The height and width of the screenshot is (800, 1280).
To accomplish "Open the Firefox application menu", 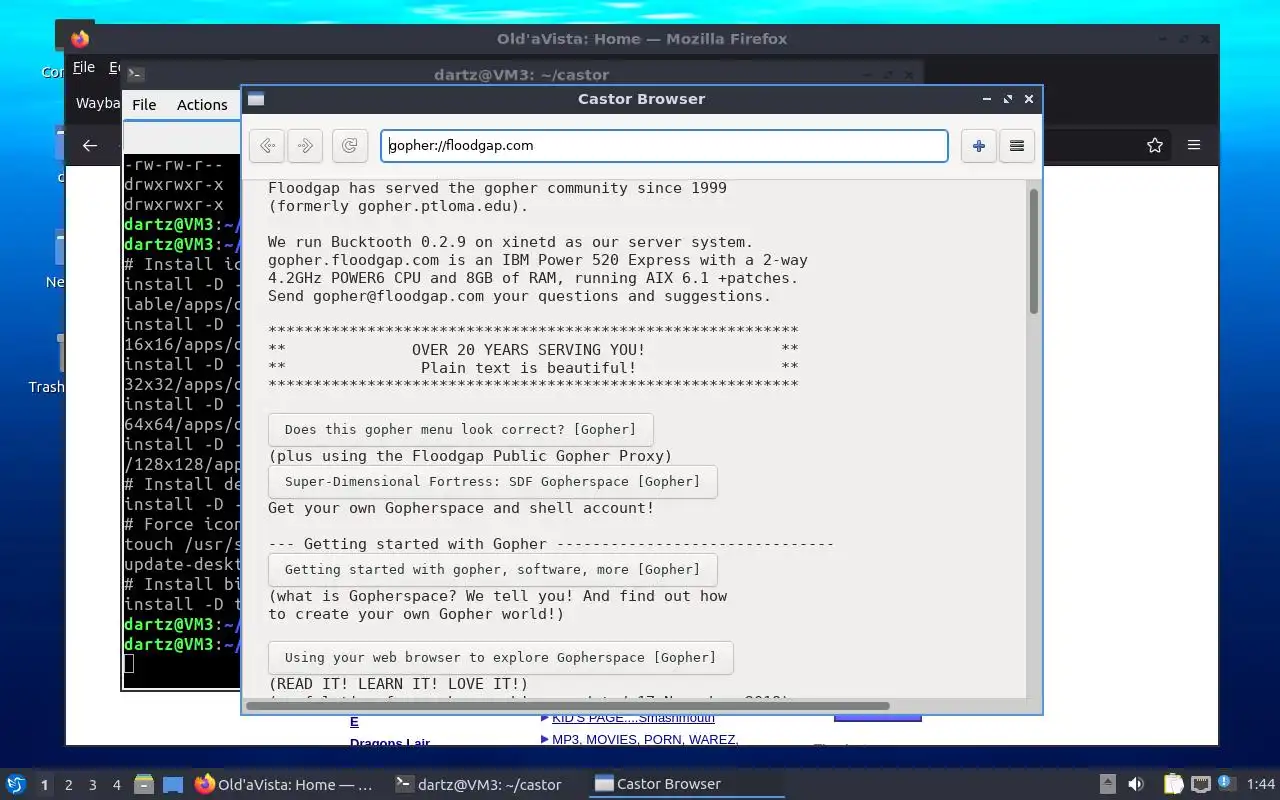I will coord(1194,145).
